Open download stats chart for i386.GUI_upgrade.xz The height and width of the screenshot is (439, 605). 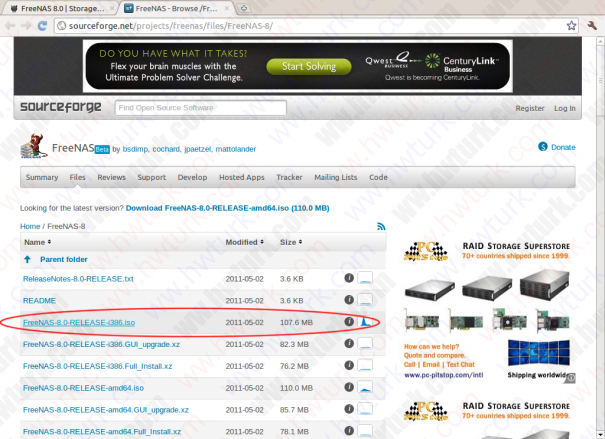point(365,343)
